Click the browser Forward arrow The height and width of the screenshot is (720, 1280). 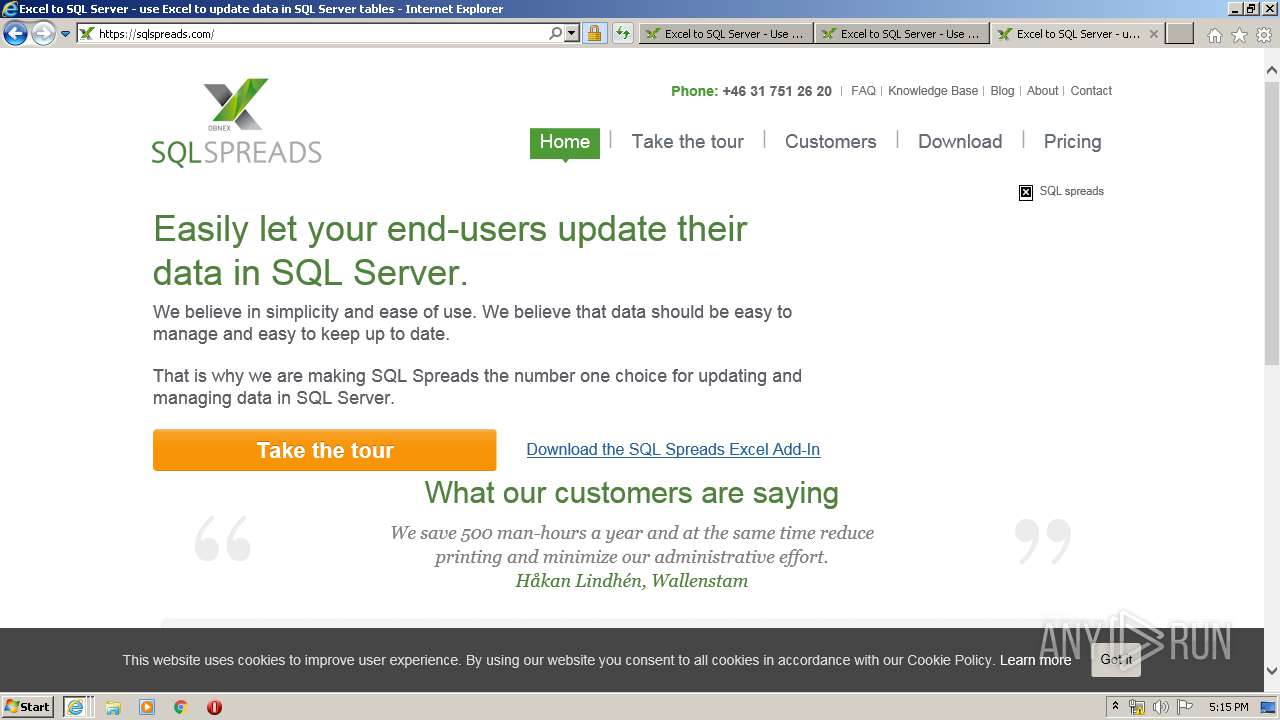(43, 33)
